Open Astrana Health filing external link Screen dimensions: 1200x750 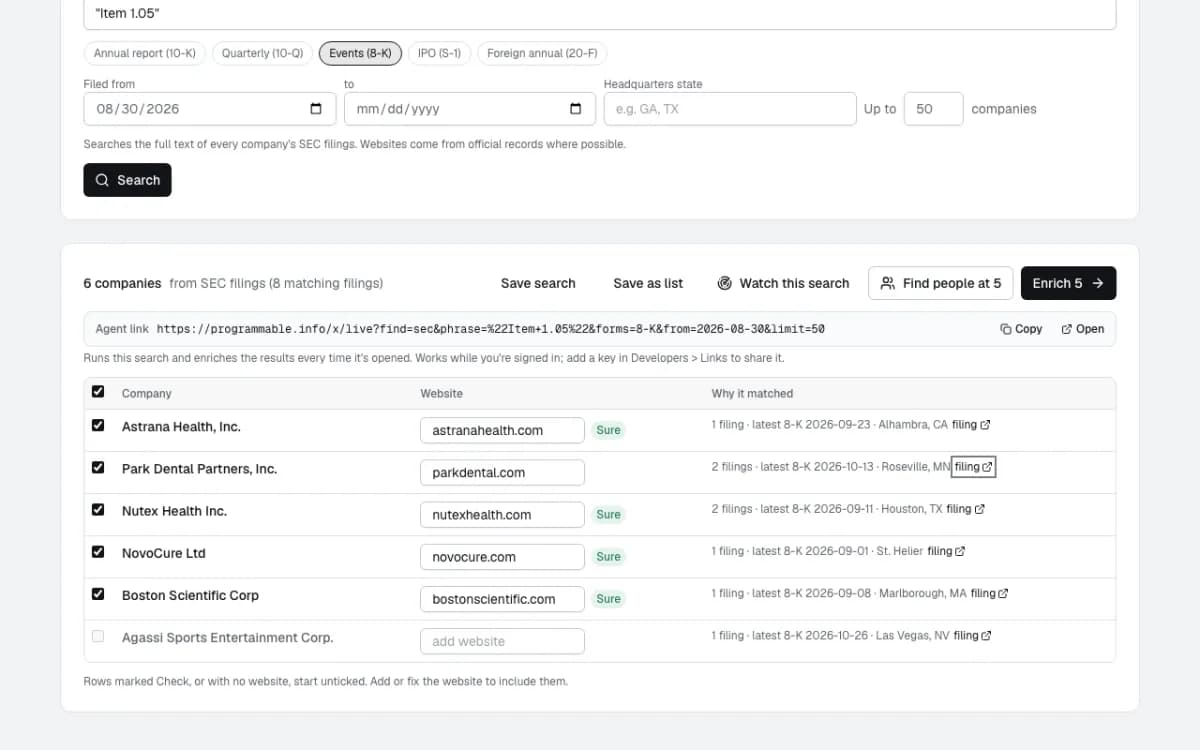tap(971, 425)
